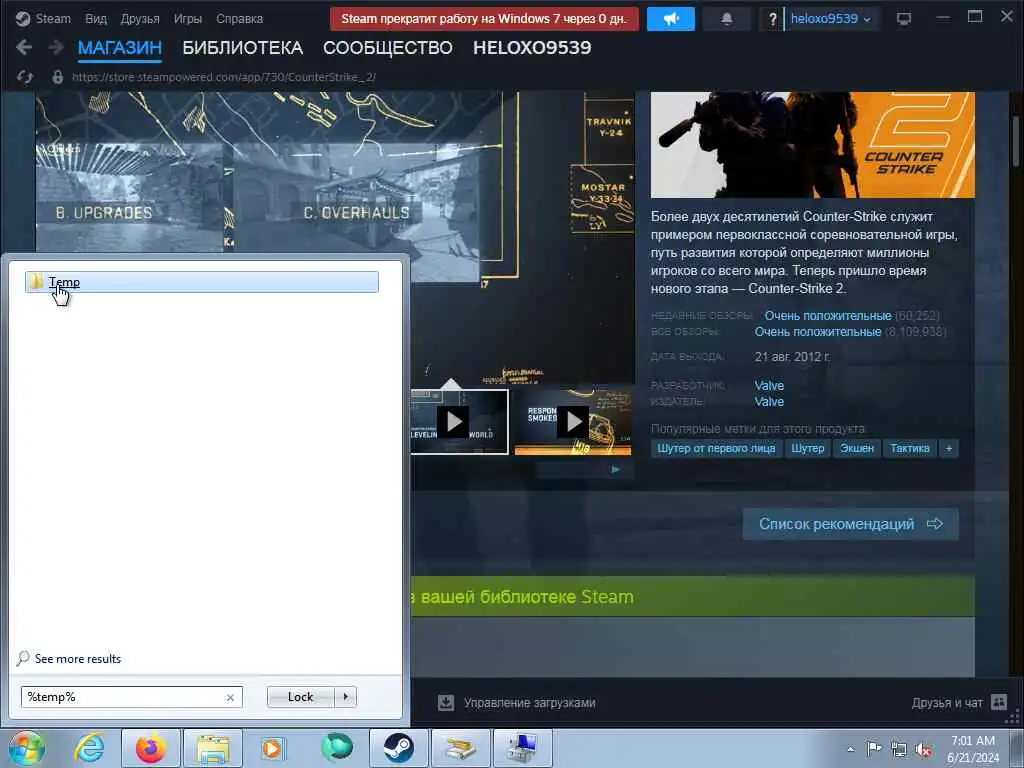Click Управление загрузками text
This screenshot has height=768, width=1024.
click(x=530, y=703)
